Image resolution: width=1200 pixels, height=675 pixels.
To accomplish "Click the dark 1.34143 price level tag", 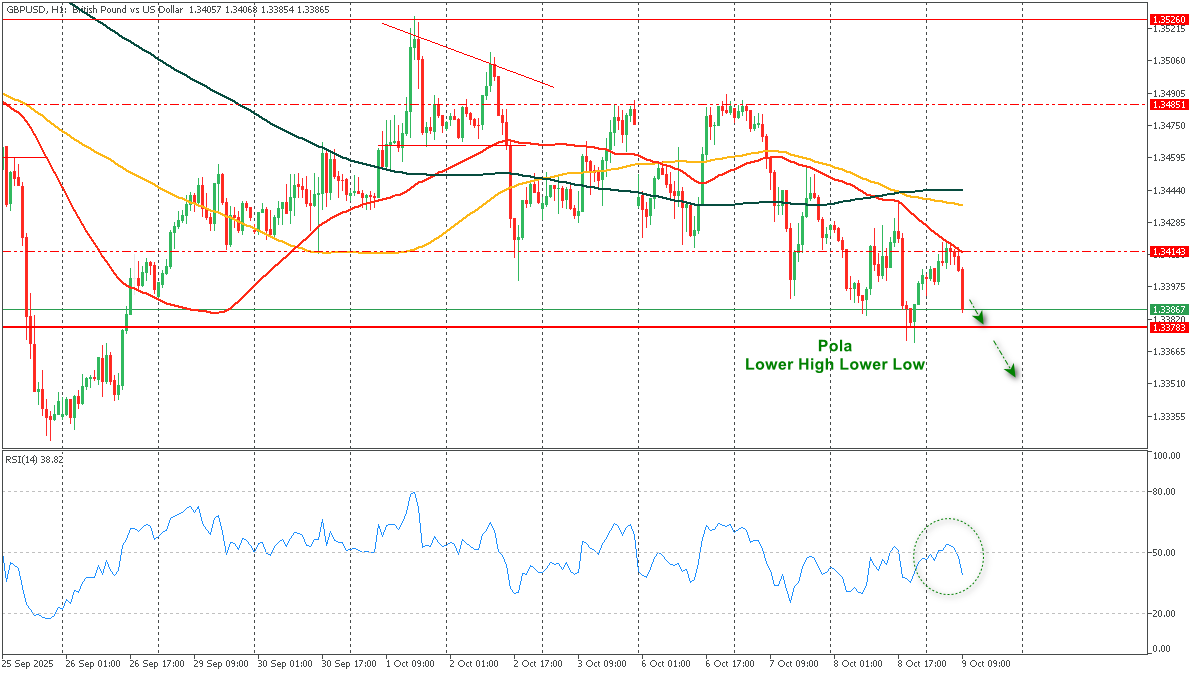I will 1168,251.
